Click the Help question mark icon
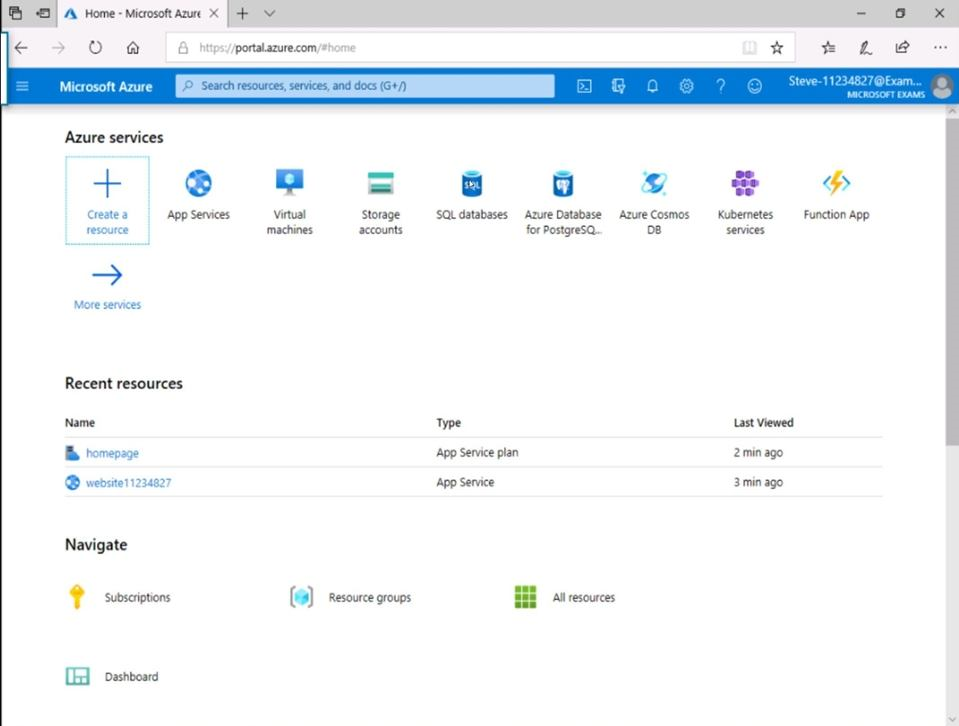Screen dimensions: 959x726 click(720, 86)
